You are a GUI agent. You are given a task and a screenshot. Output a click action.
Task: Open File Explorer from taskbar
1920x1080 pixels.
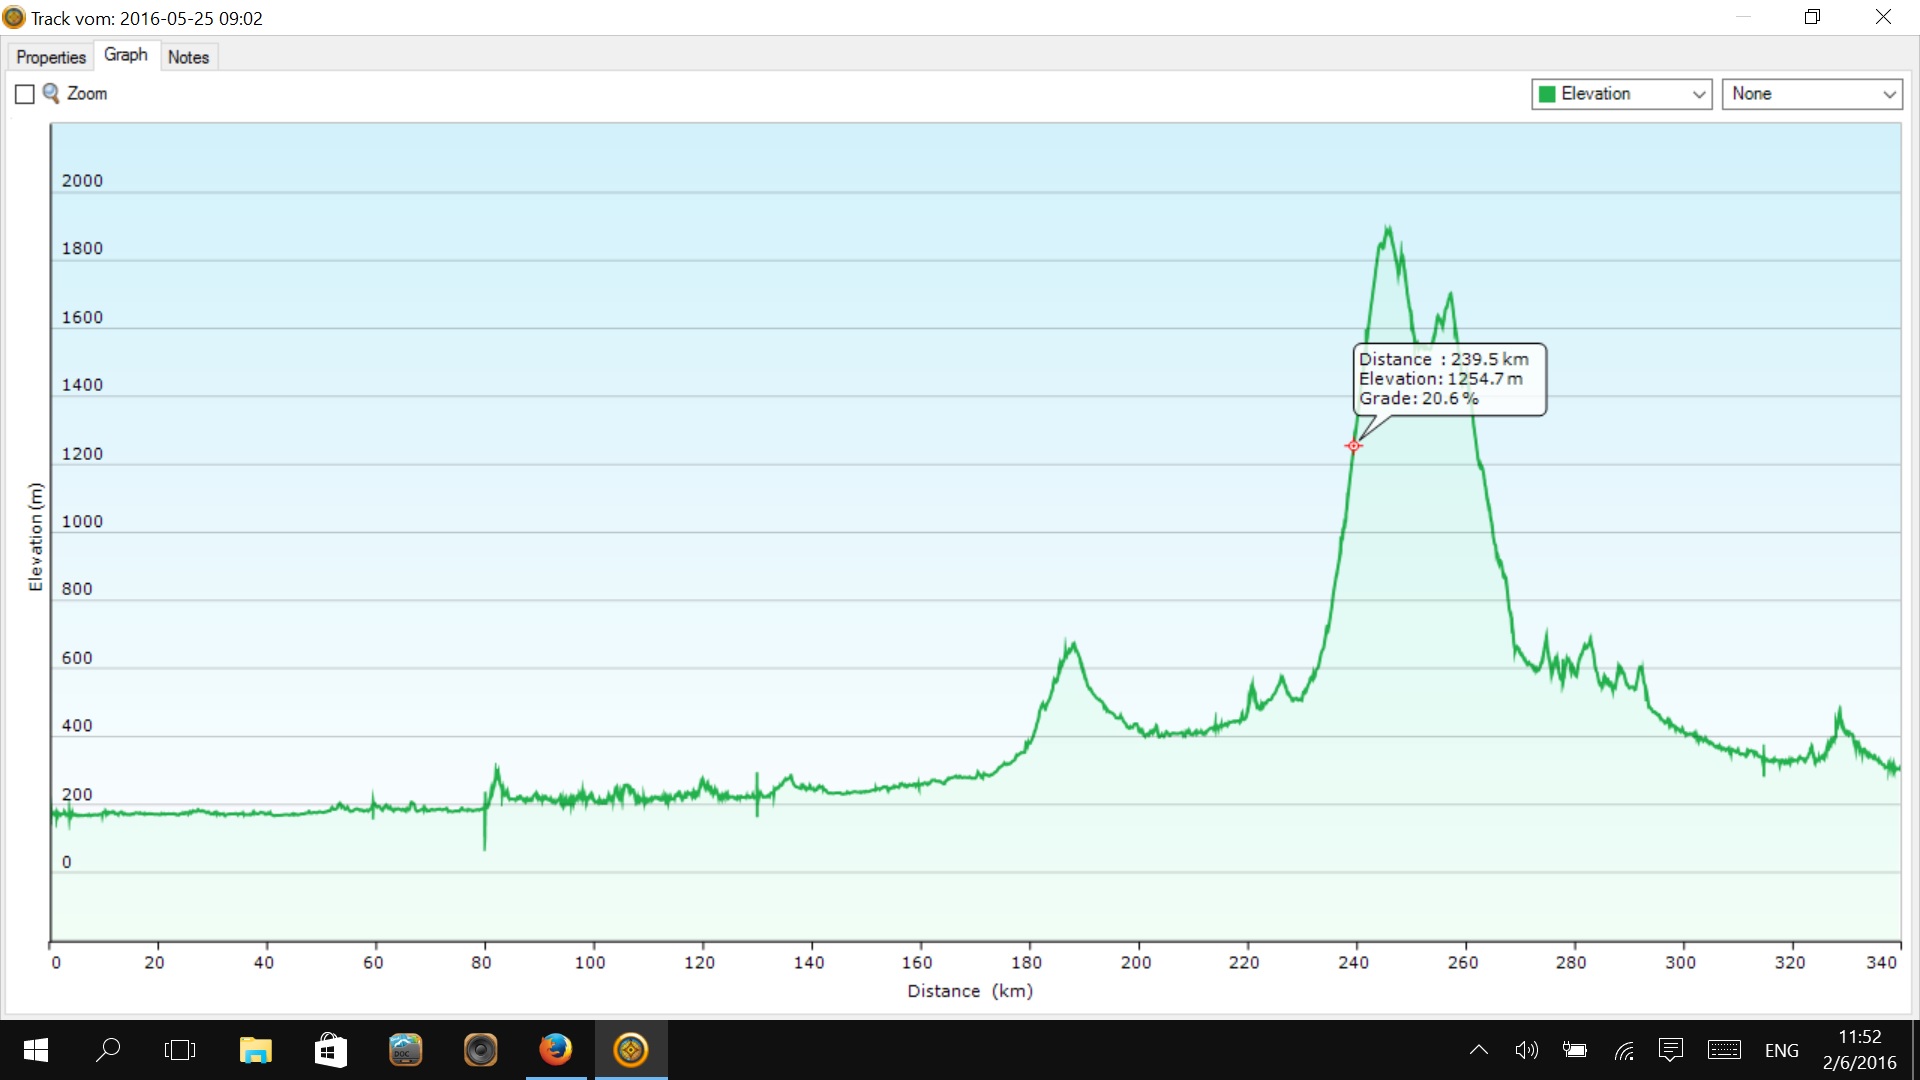pyautogui.click(x=255, y=1050)
